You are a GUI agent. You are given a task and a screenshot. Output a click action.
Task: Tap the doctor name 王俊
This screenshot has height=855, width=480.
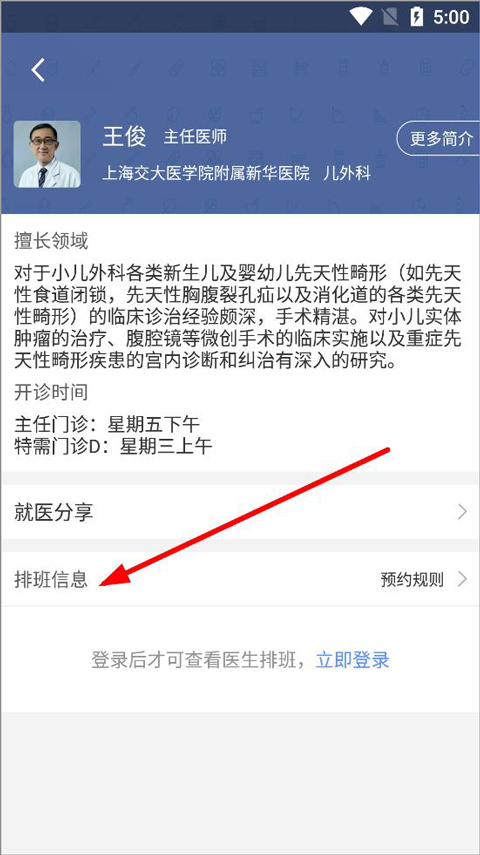coord(124,136)
